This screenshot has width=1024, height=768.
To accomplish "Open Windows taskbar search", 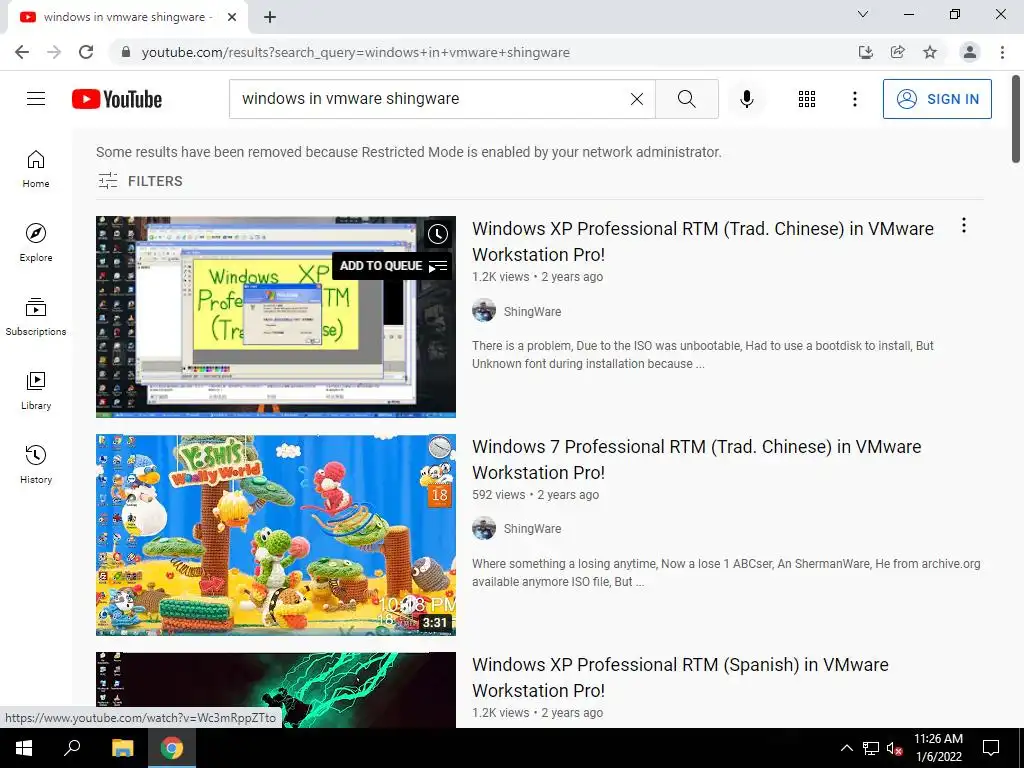I will pyautogui.click(x=72, y=748).
